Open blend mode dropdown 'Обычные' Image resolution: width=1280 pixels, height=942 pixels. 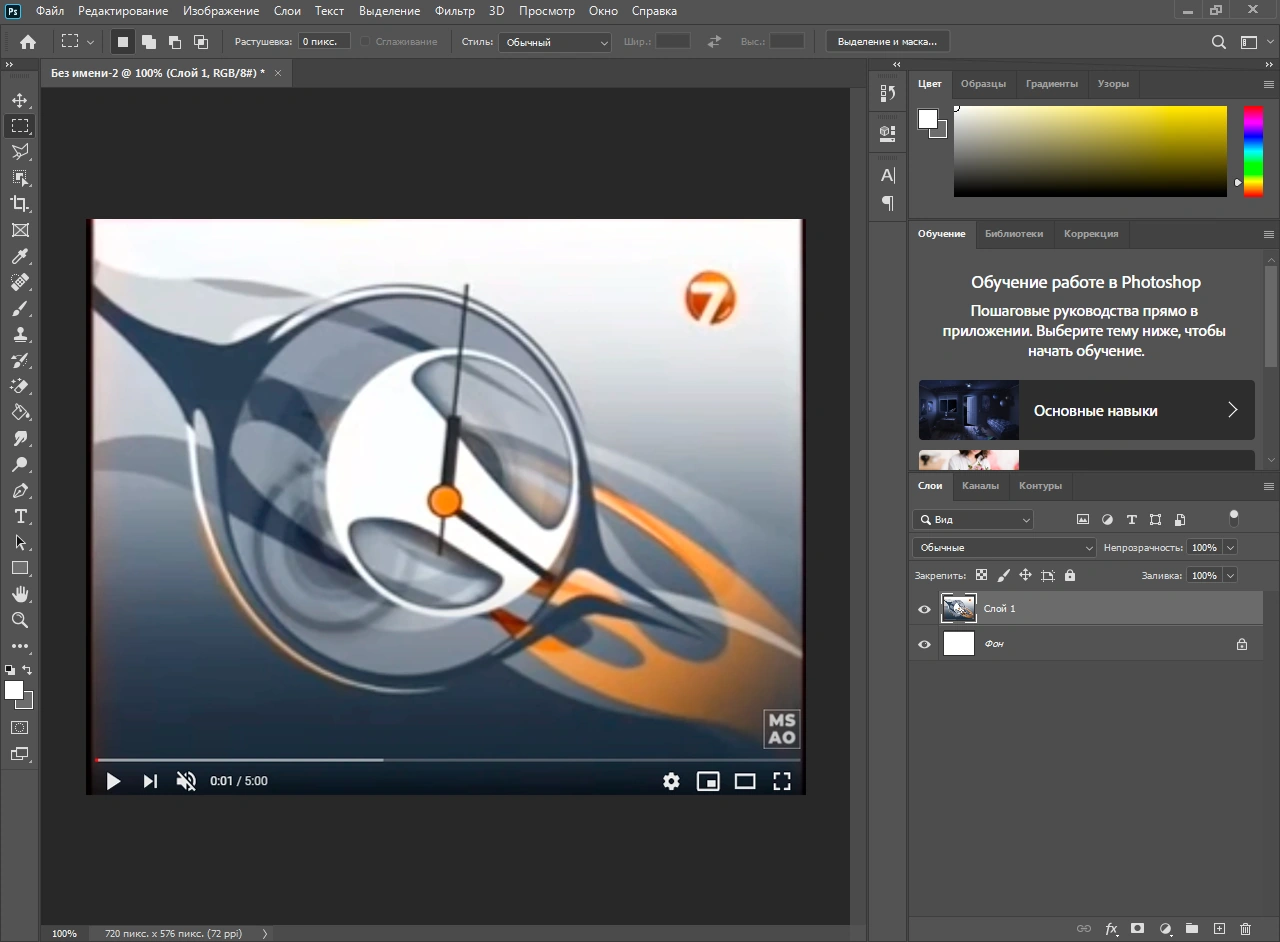point(1005,548)
